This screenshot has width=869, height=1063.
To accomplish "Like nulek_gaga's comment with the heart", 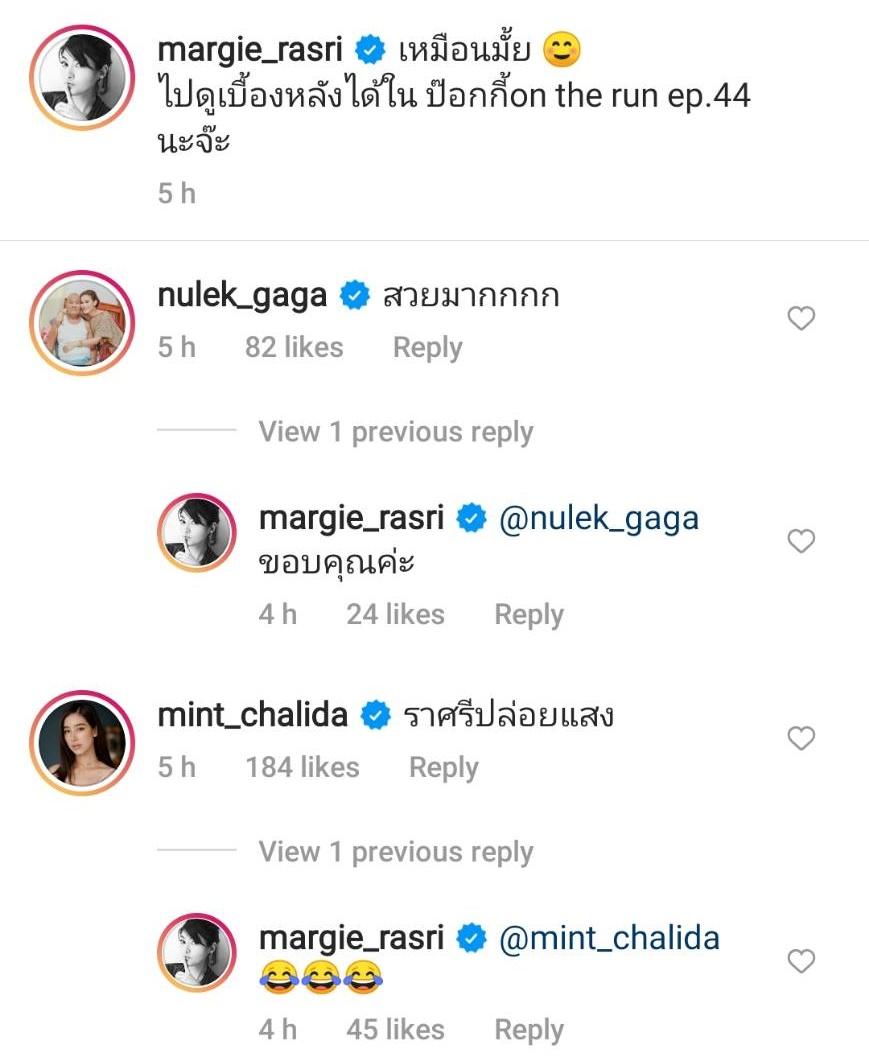I will coord(802,319).
